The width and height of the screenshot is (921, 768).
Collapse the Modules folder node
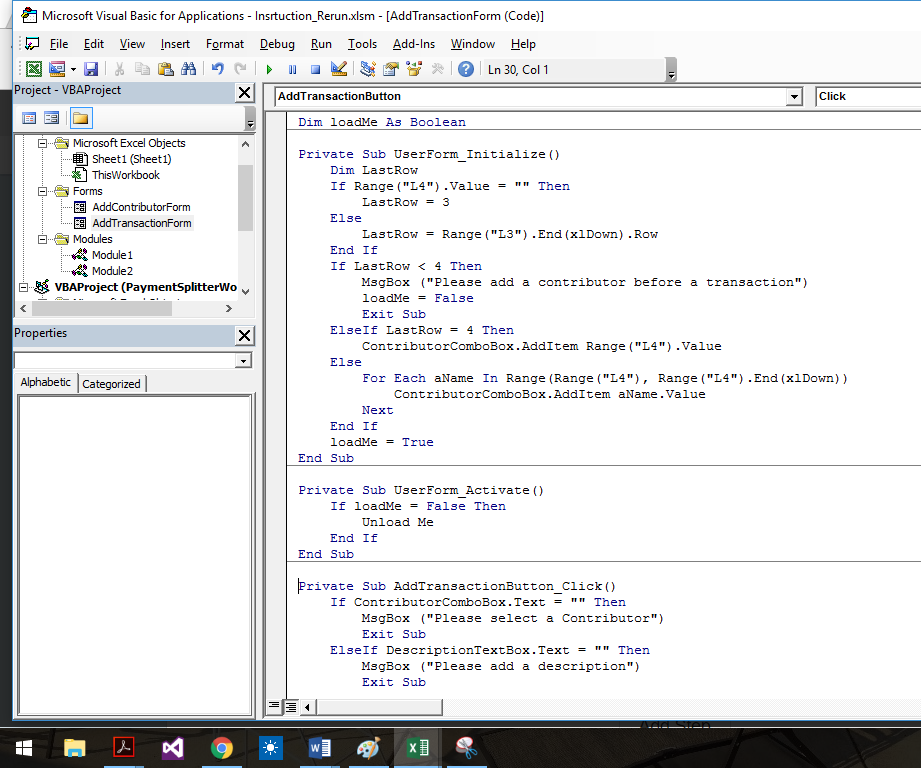coord(43,239)
